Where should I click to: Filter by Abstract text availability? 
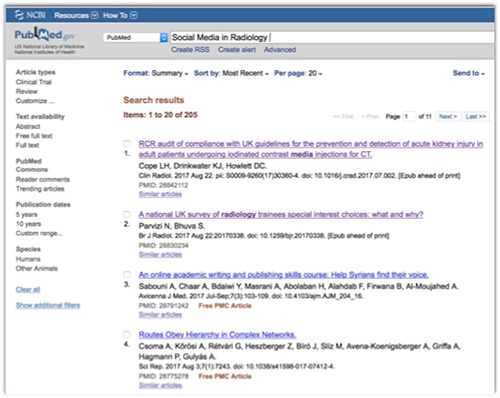28,126
